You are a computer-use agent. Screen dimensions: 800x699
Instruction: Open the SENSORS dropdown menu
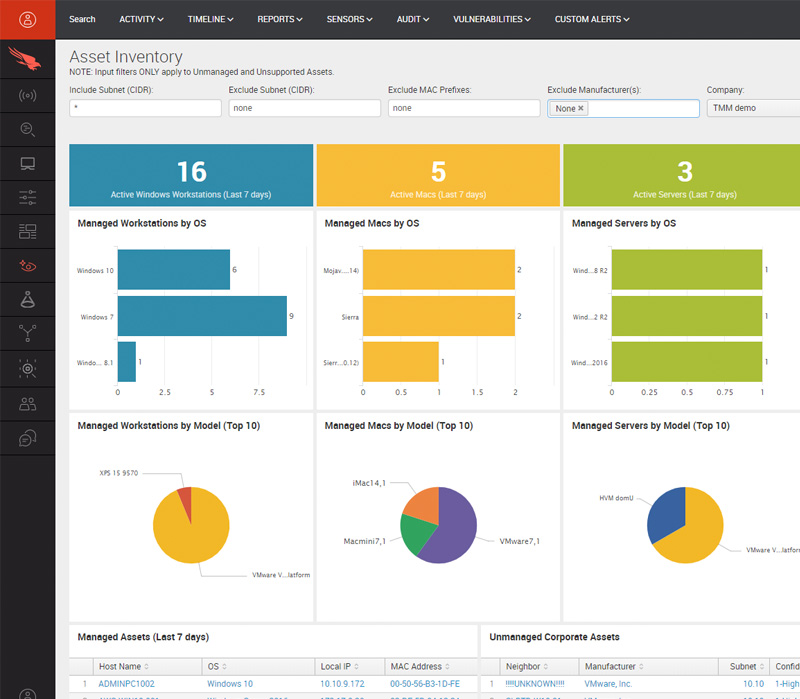click(x=350, y=19)
